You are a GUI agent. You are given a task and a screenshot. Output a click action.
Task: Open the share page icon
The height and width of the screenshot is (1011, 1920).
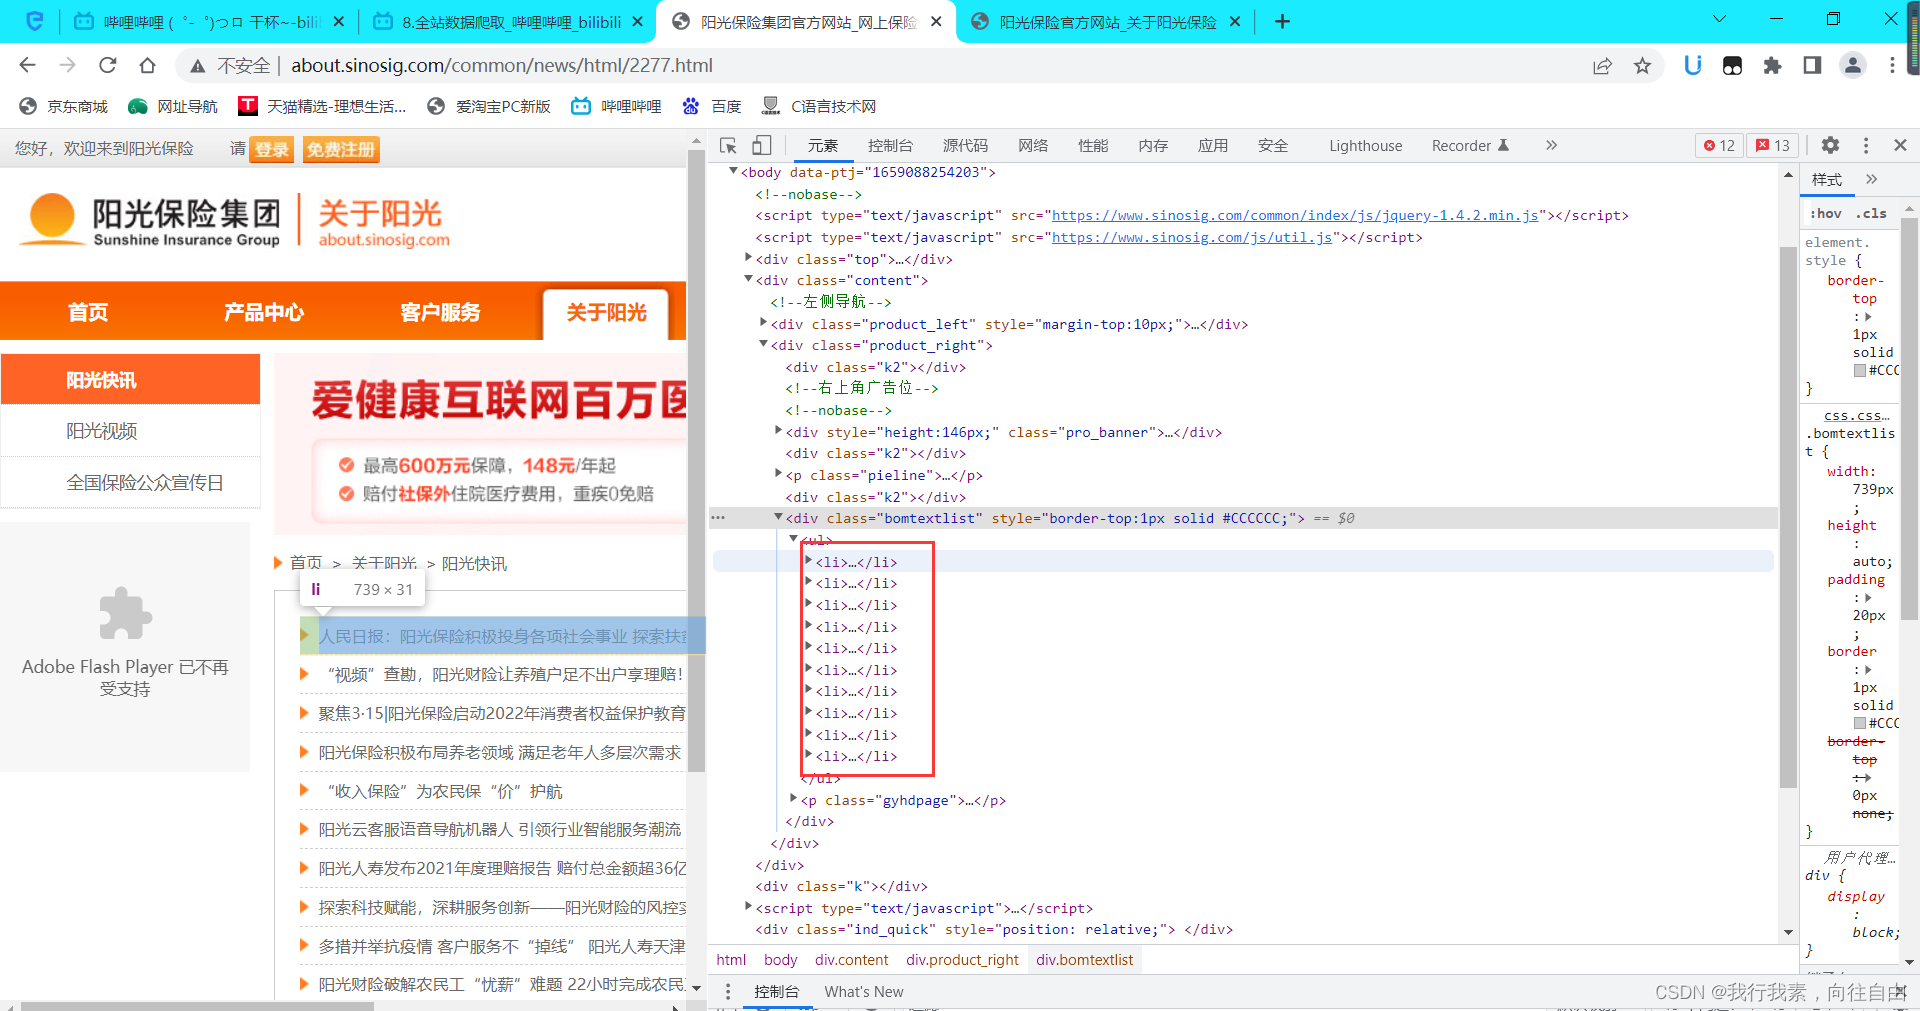pyautogui.click(x=1602, y=65)
